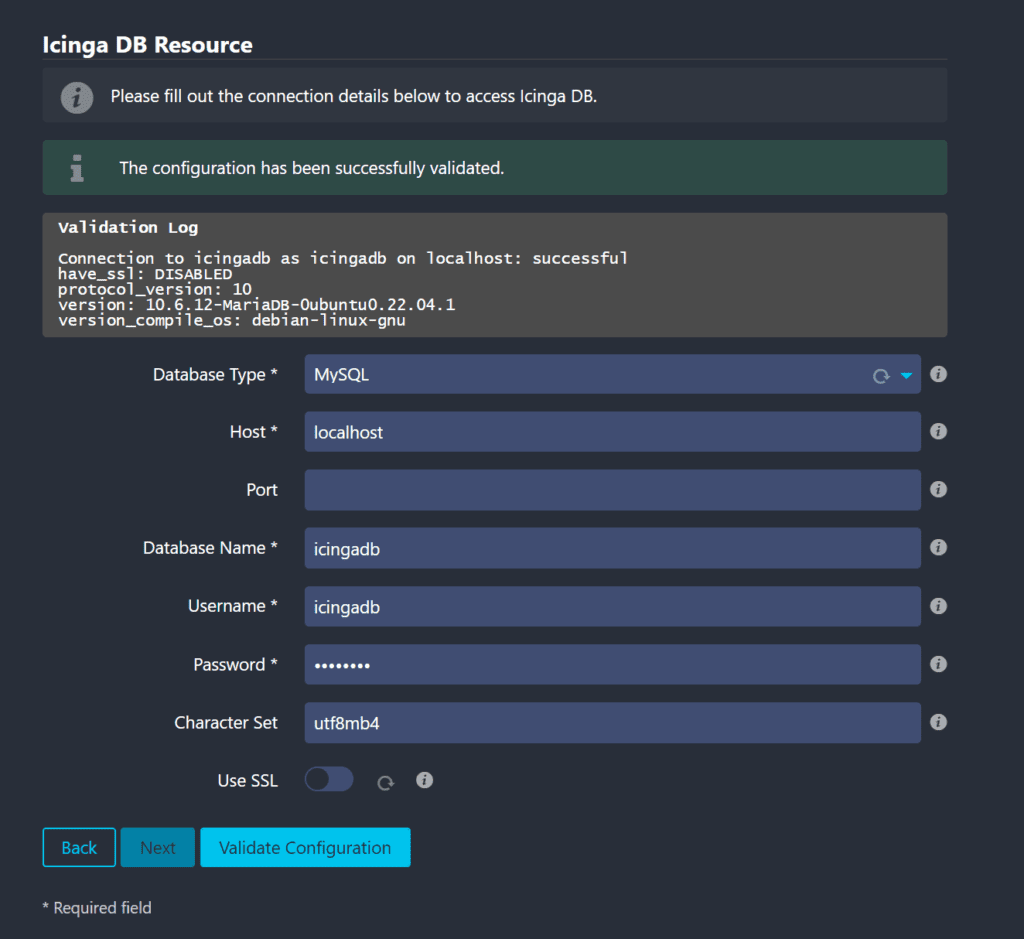Click the info icon next to Host
1024x939 pixels.
coord(938,432)
